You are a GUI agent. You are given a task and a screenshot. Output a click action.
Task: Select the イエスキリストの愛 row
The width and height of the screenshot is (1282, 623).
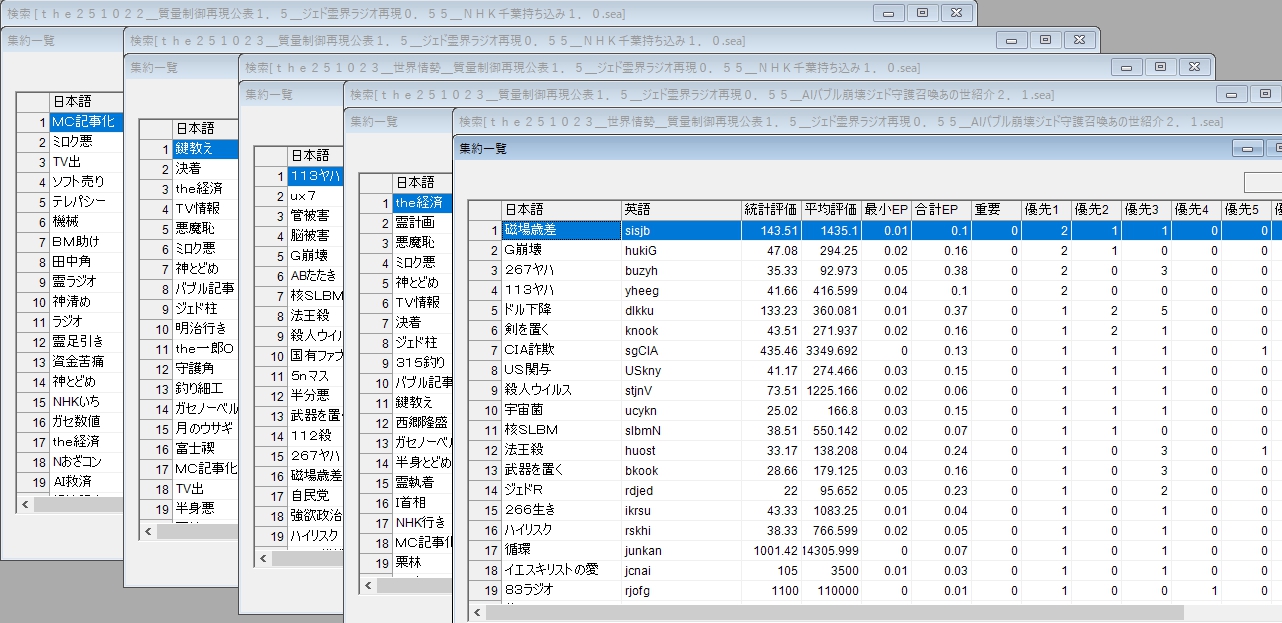[560, 570]
